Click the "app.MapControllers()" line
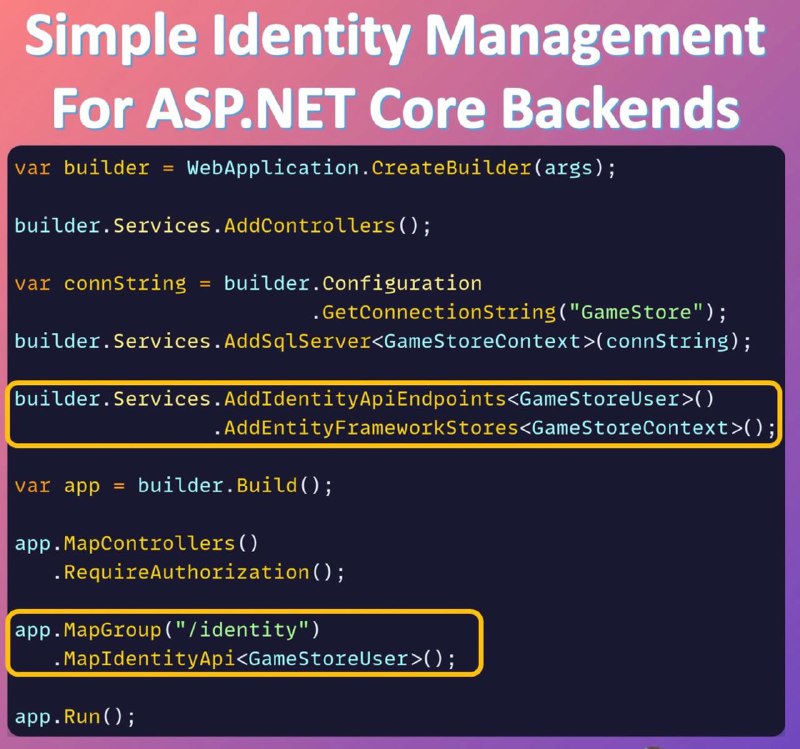This screenshot has height=749, width=800. [x=137, y=543]
